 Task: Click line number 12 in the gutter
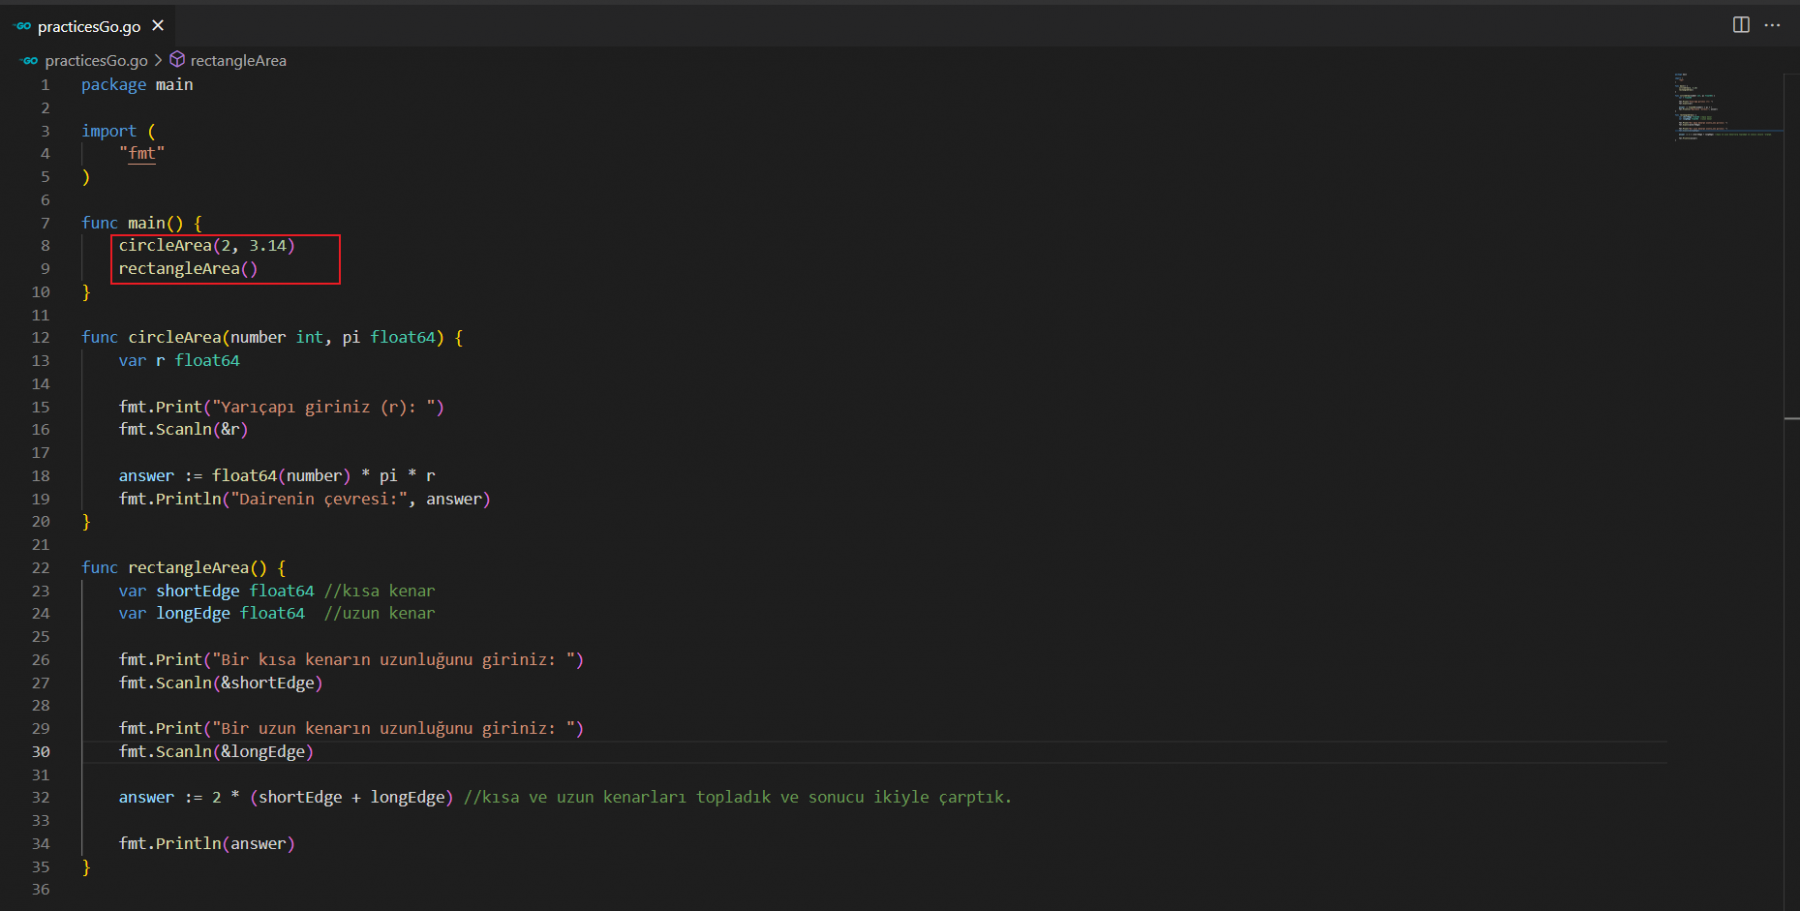[x=41, y=338]
